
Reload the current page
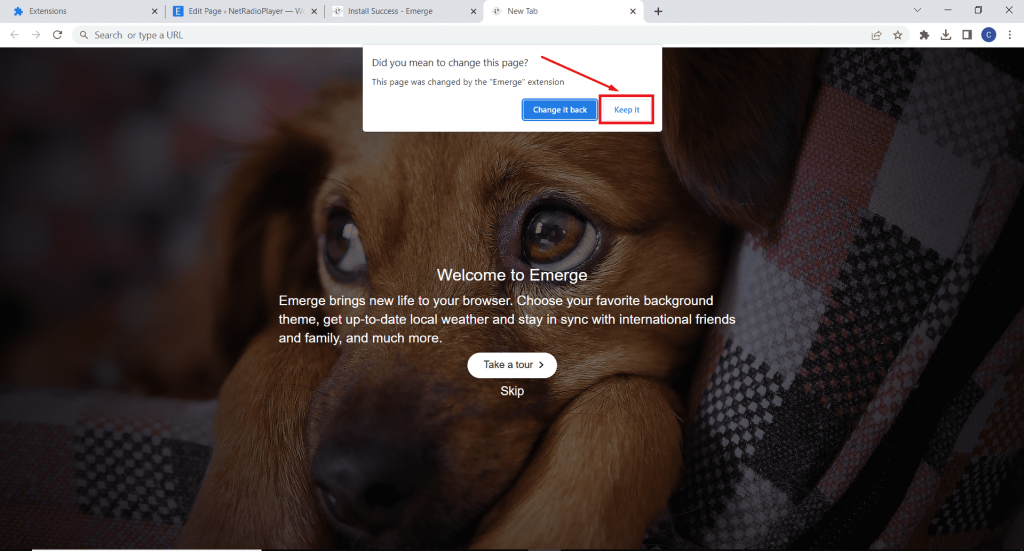[x=57, y=35]
